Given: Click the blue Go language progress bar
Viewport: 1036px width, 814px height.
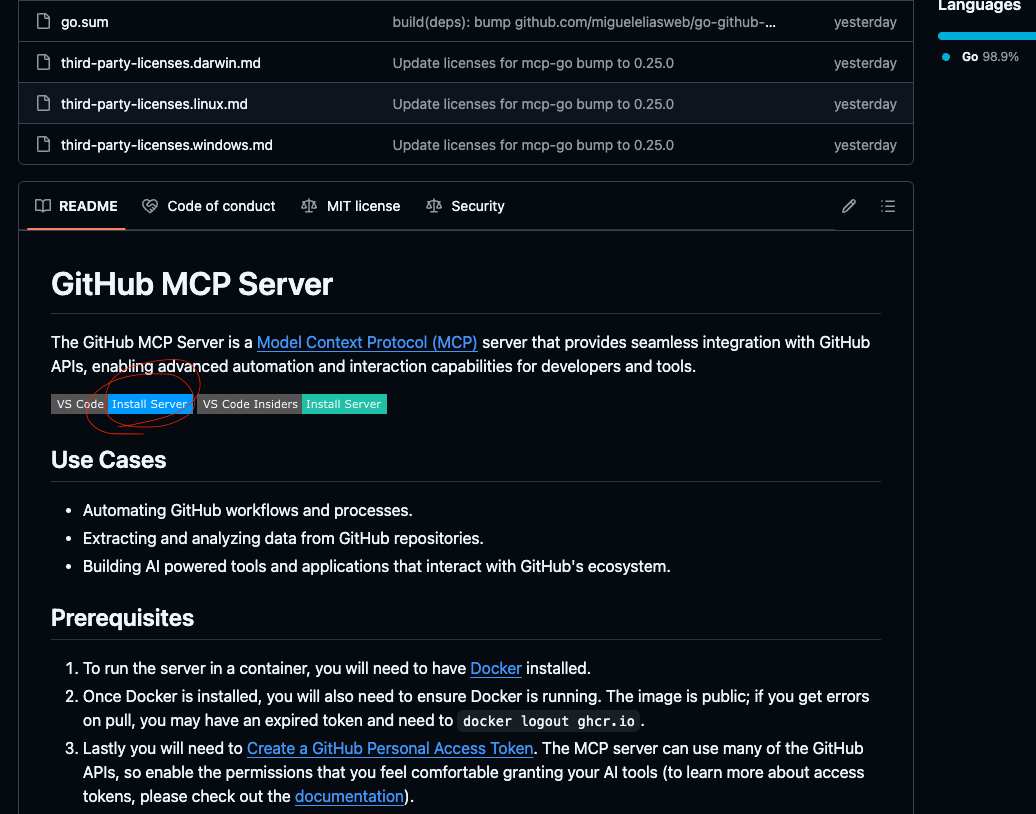Looking at the screenshot, I should tap(987, 36).
